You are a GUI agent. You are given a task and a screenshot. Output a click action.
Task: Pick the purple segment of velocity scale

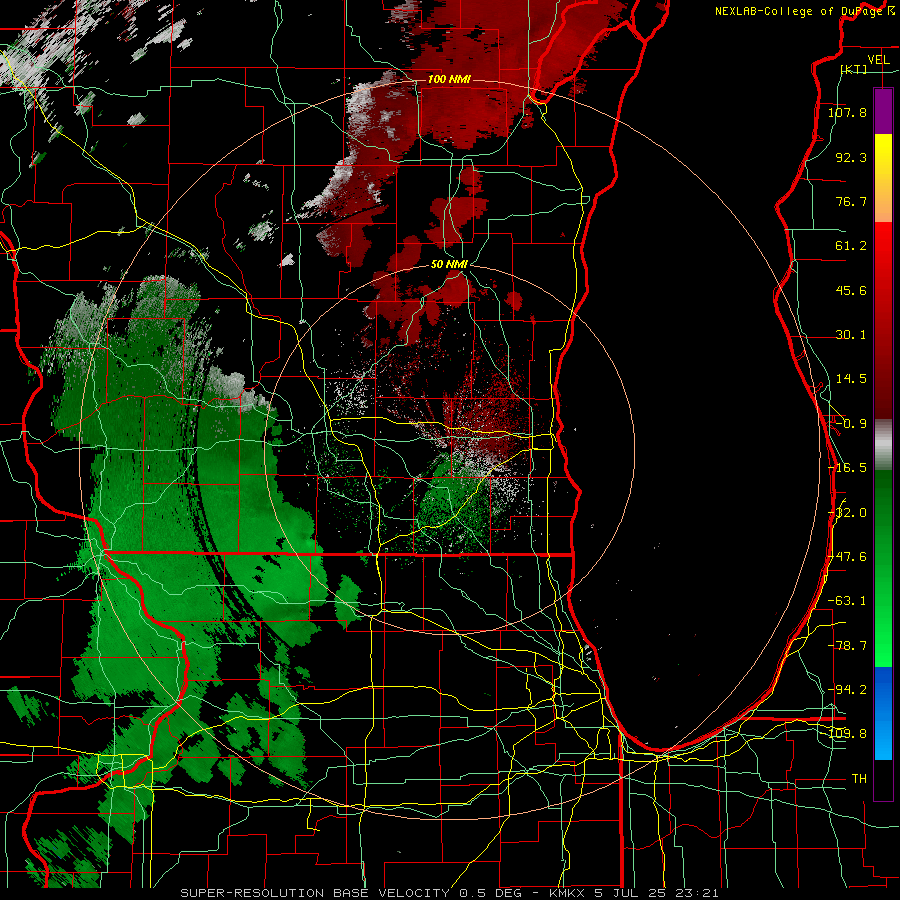[883, 111]
